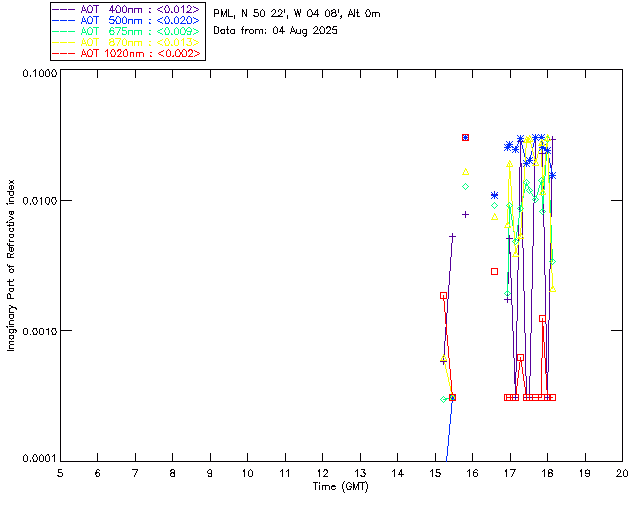
Task: Select the AOT 870nm yellow legend entry
Action: click(126, 42)
